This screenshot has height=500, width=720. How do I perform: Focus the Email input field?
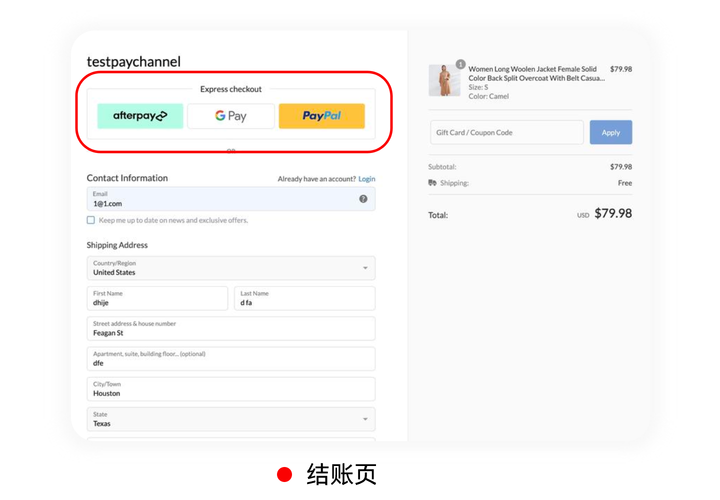(x=231, y=199)
